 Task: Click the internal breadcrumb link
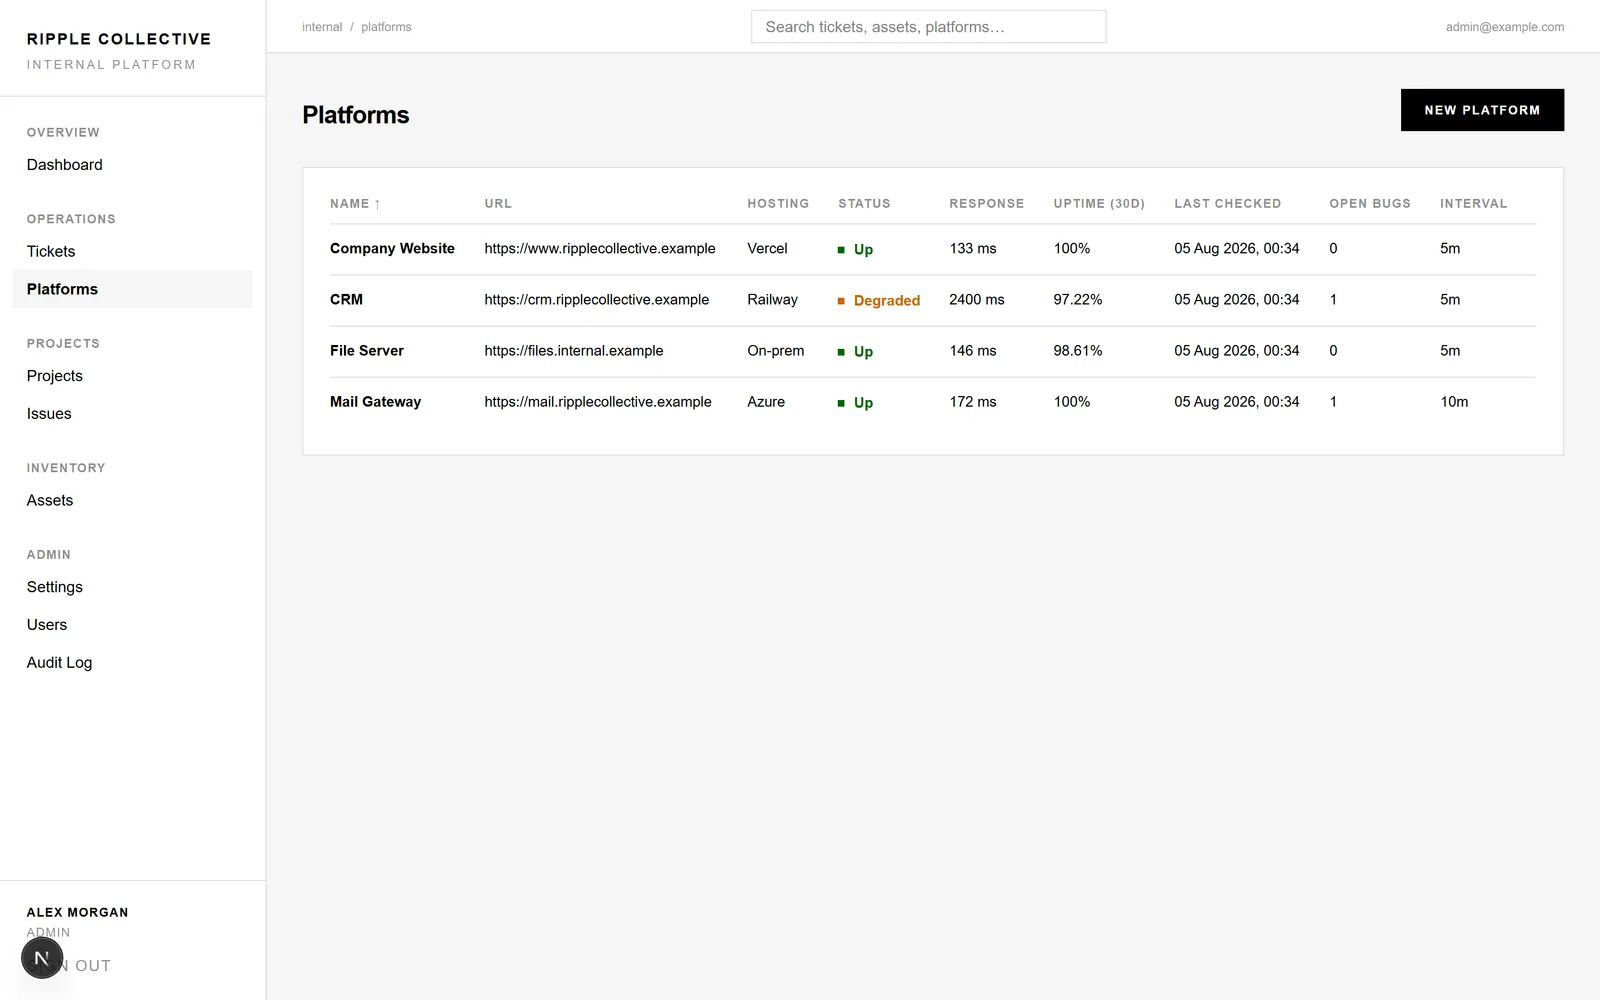(322, 27)
